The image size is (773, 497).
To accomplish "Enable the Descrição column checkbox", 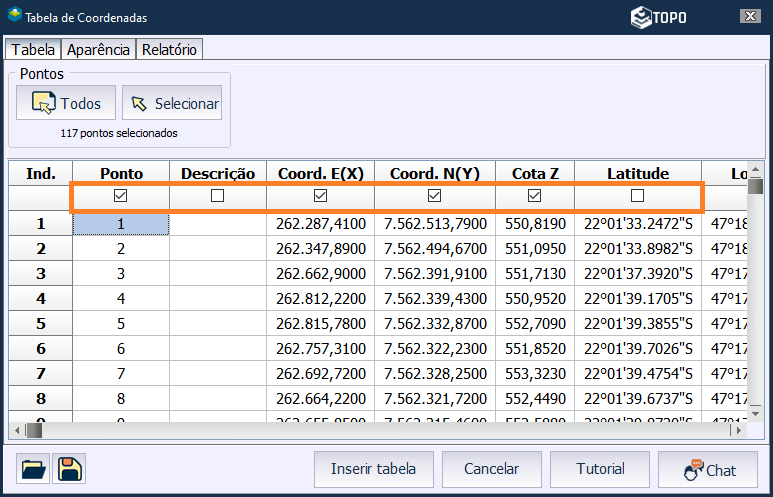I will click(x=218, y=196).
